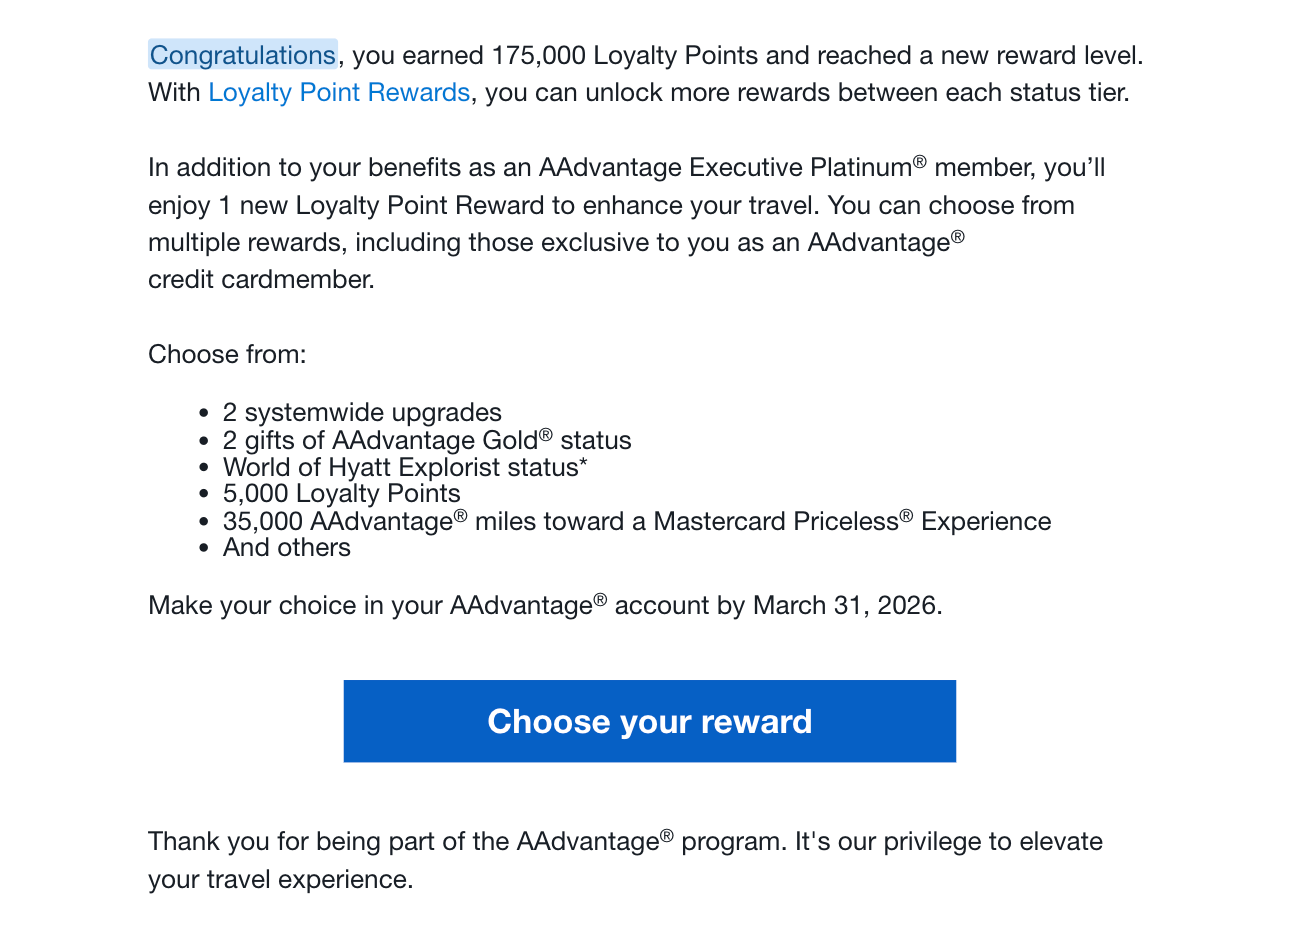
Task: Click the "Choose your reward" button
Action: [x=649, y=721]
